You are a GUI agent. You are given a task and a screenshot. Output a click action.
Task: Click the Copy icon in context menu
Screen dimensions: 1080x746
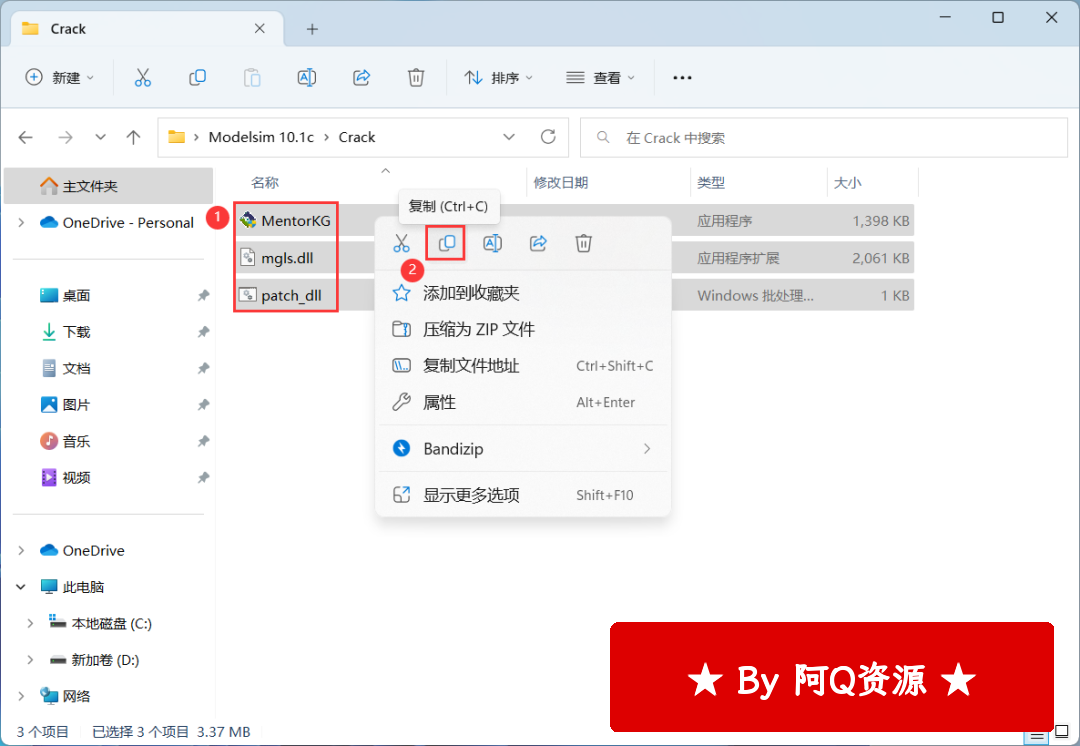(446, 243)
